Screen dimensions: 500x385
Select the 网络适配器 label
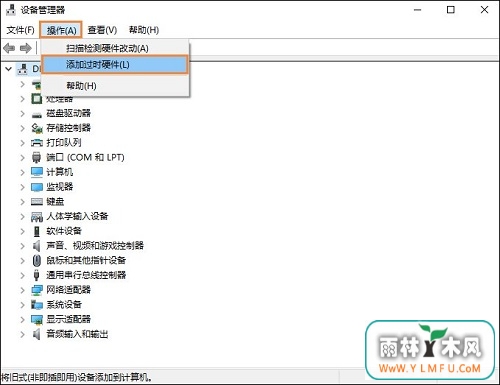point(68,290)
